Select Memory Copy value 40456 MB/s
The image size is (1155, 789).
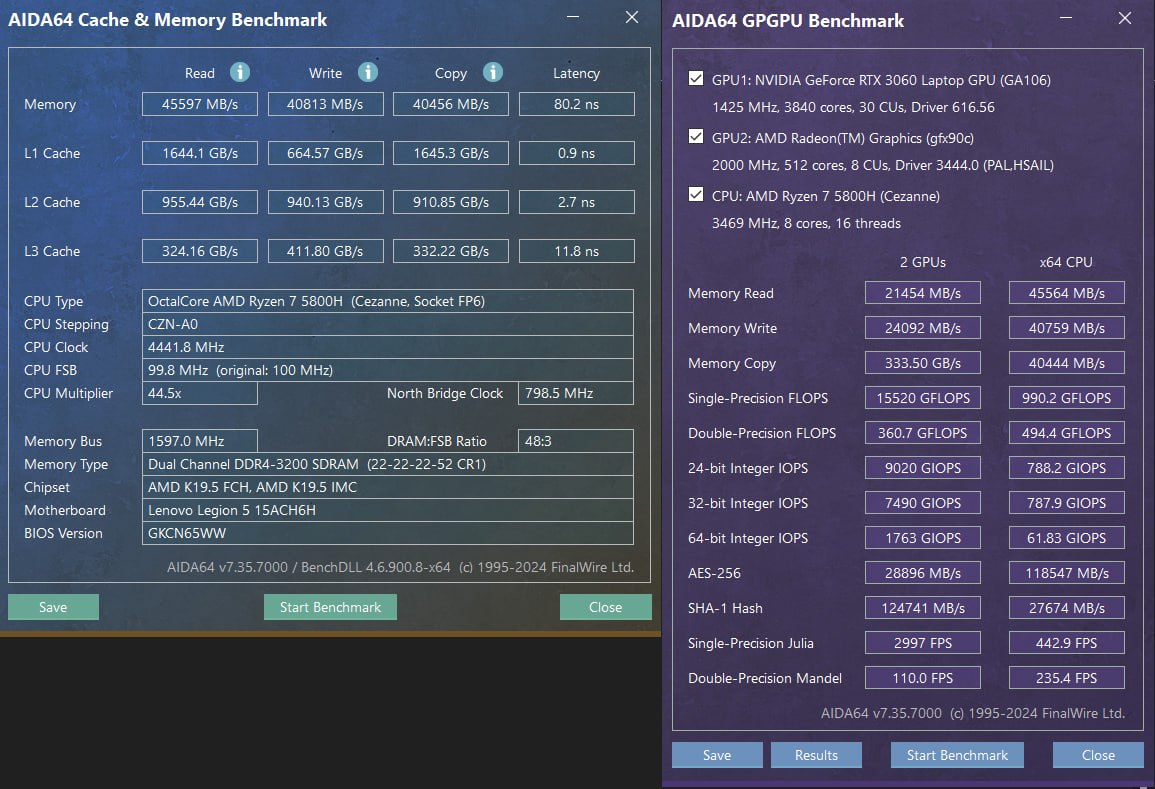(x=451, y=104)
